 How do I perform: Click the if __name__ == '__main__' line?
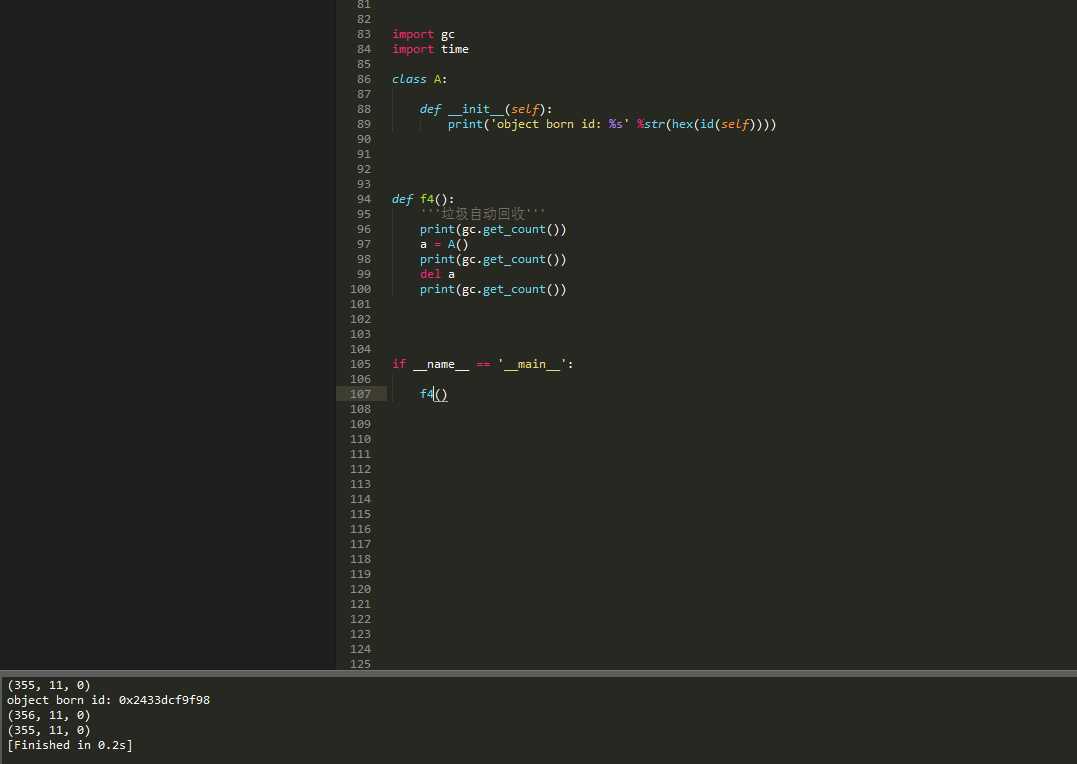[x=483, y=364]
